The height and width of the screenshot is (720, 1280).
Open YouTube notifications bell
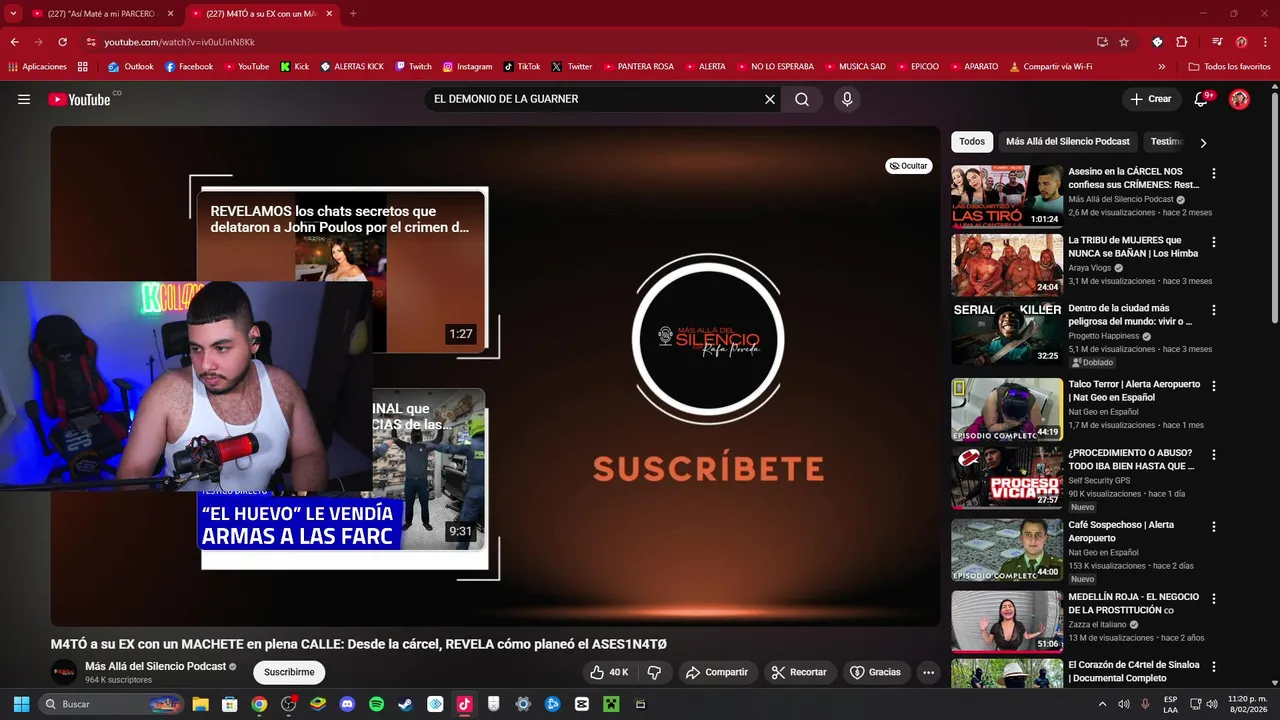pos(1202,99)
